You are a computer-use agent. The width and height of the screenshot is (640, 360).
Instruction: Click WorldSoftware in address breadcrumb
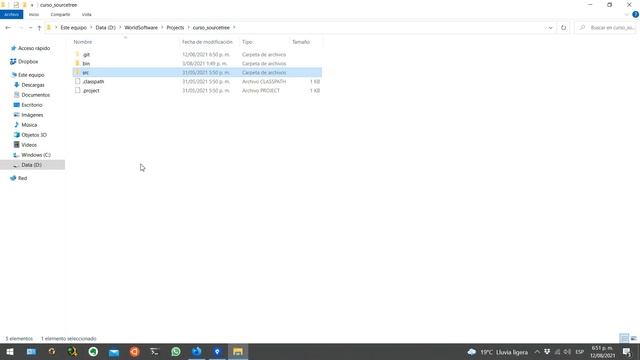(141, 28)
